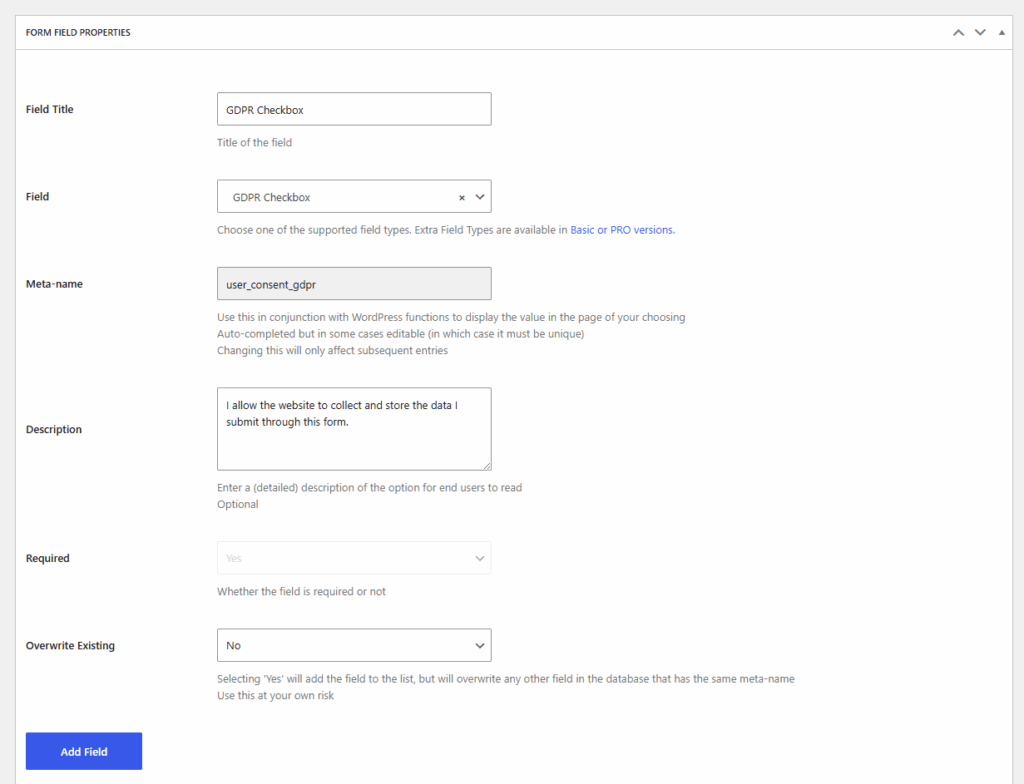Move the panel down using the down-arrow icon
The height and width of the screenshot is (784, 1024).
pyautogui.click(x=980, y=31)
